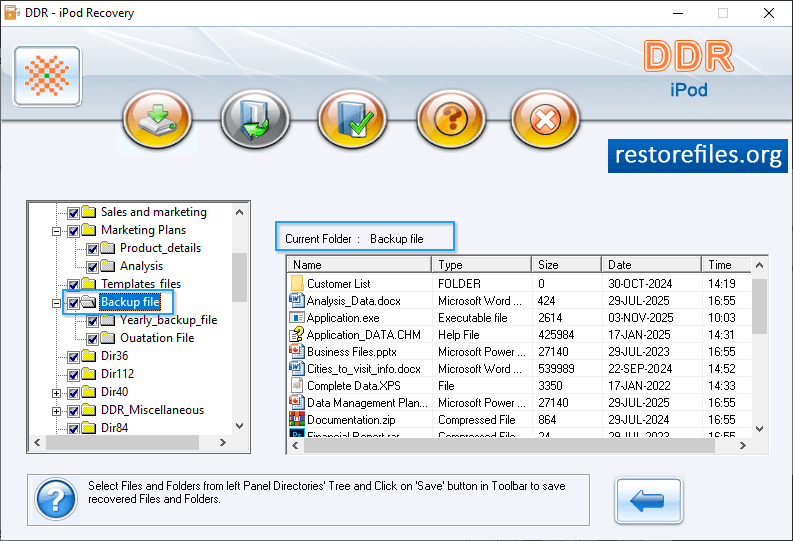Select the Backup file tree label

pyautogui.click(x=130, y=302)
